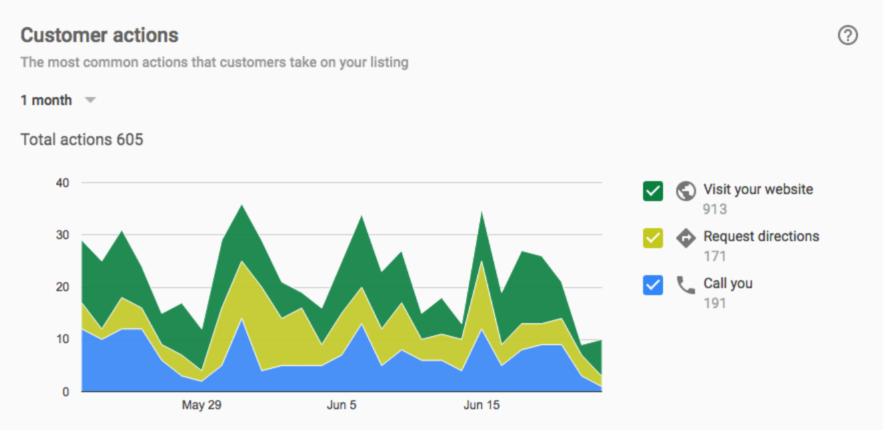883x430 pixels.
Task: Click the May 29 date on axis
Action: click(x=201, y=406)
